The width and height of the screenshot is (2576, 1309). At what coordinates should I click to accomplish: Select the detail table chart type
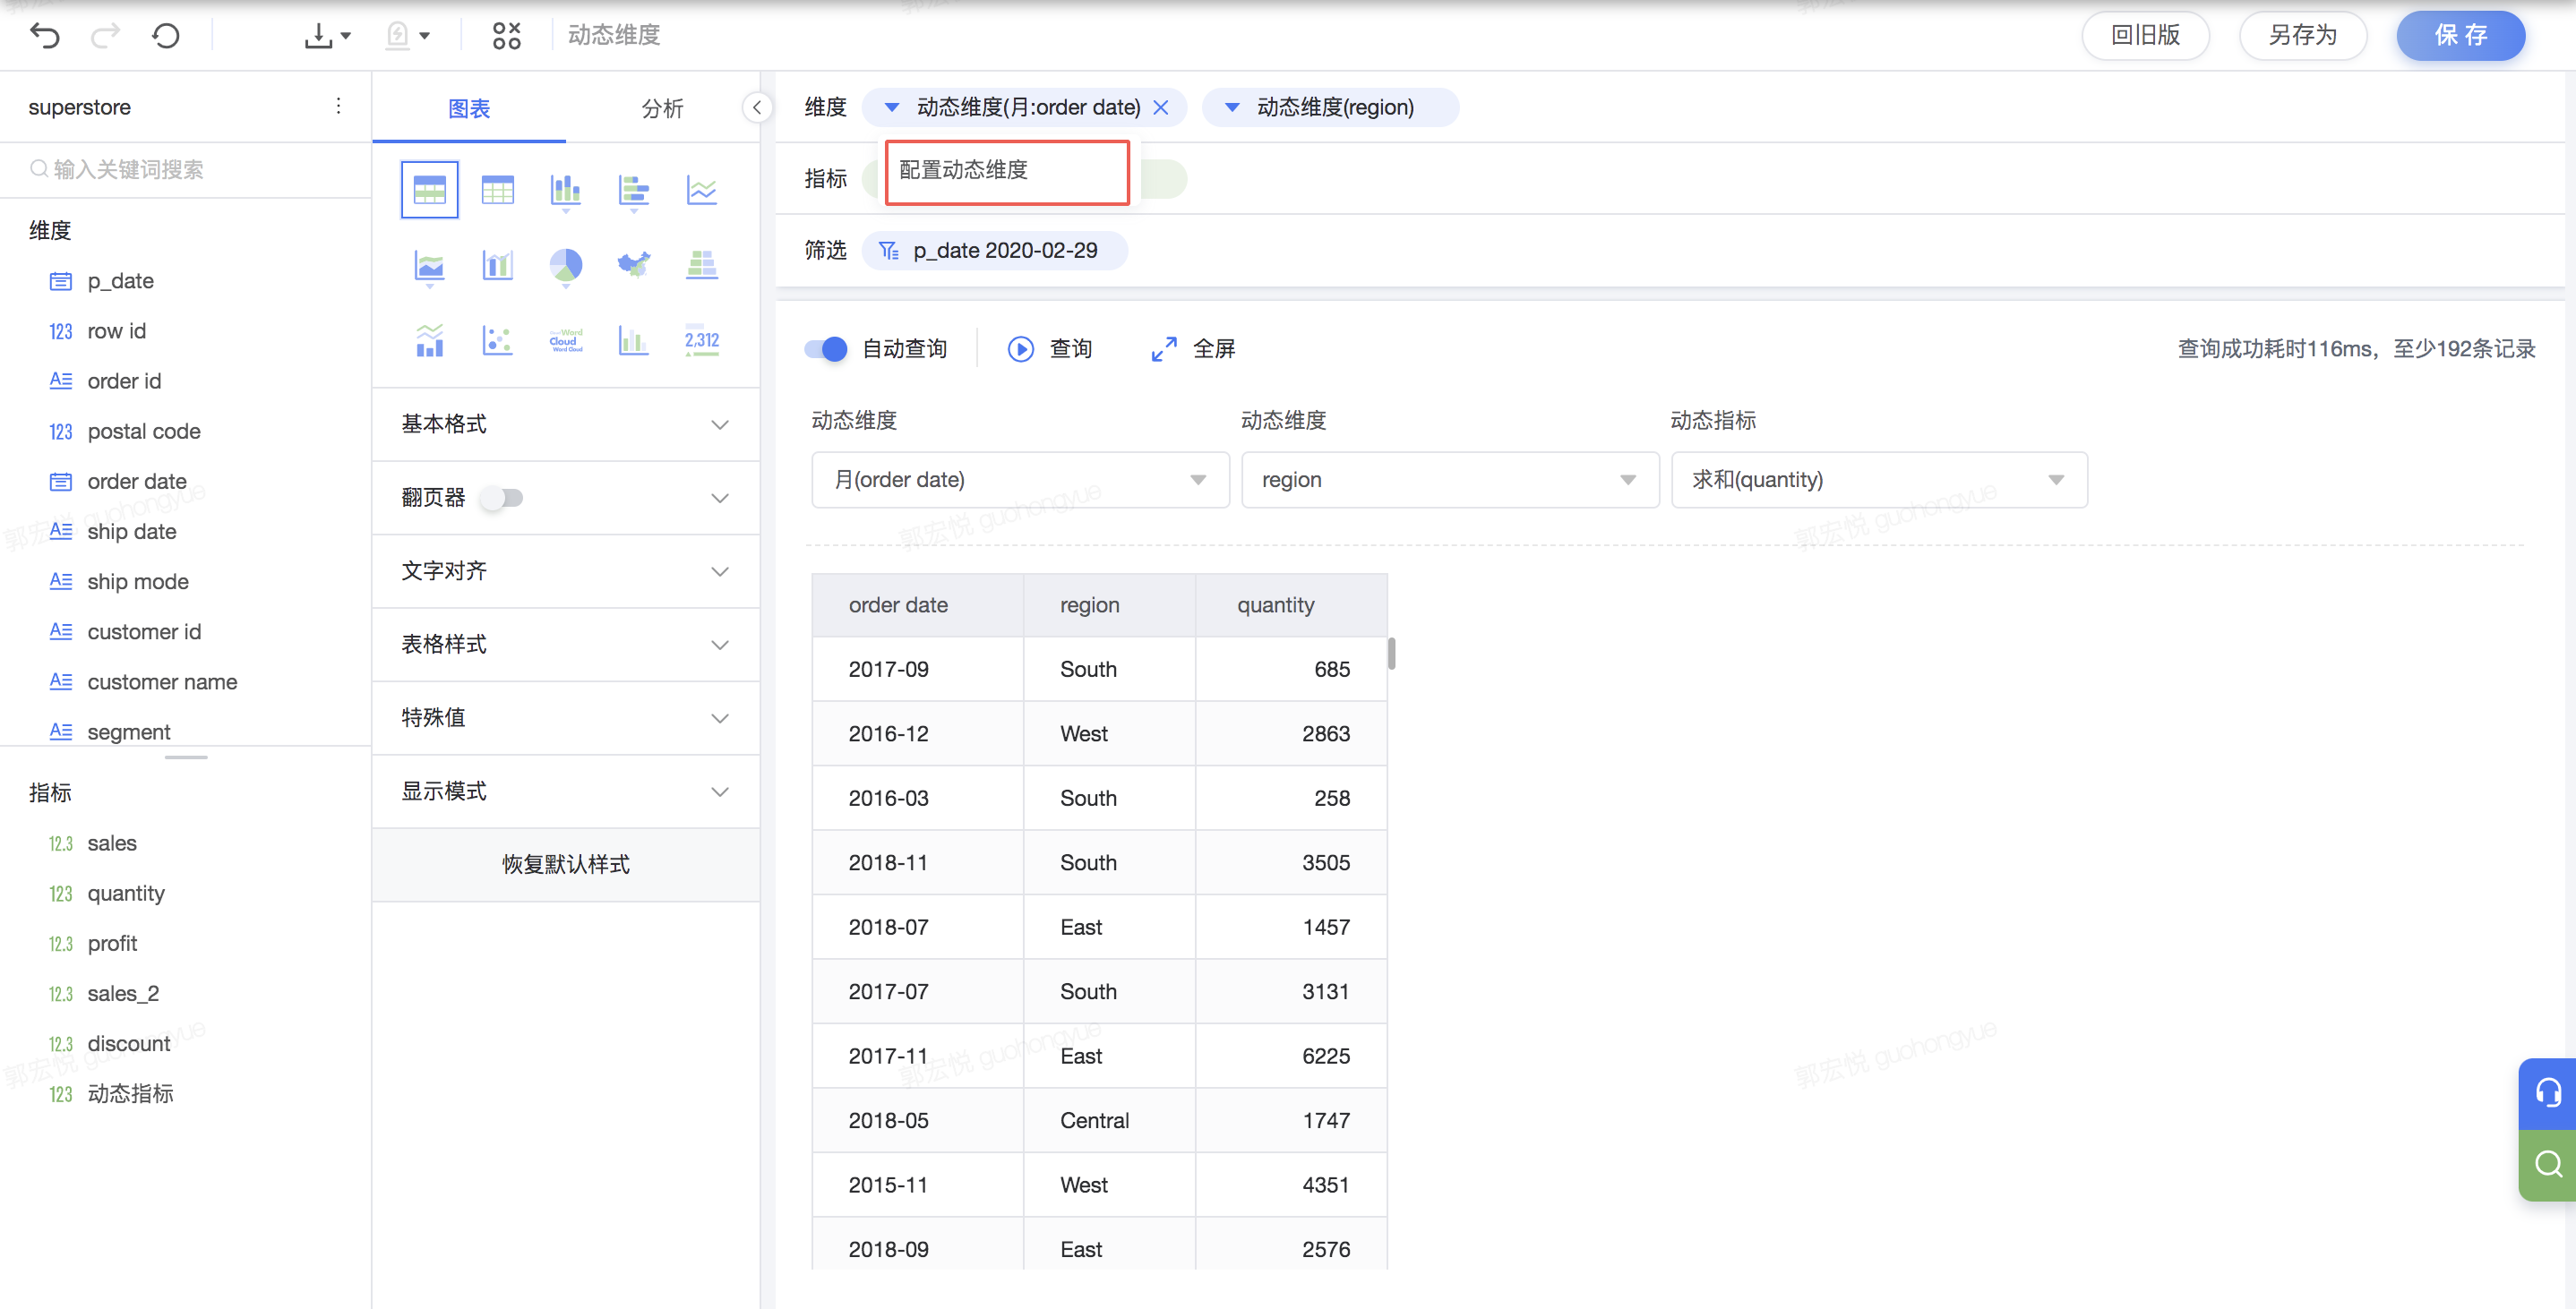coord(430,190)
